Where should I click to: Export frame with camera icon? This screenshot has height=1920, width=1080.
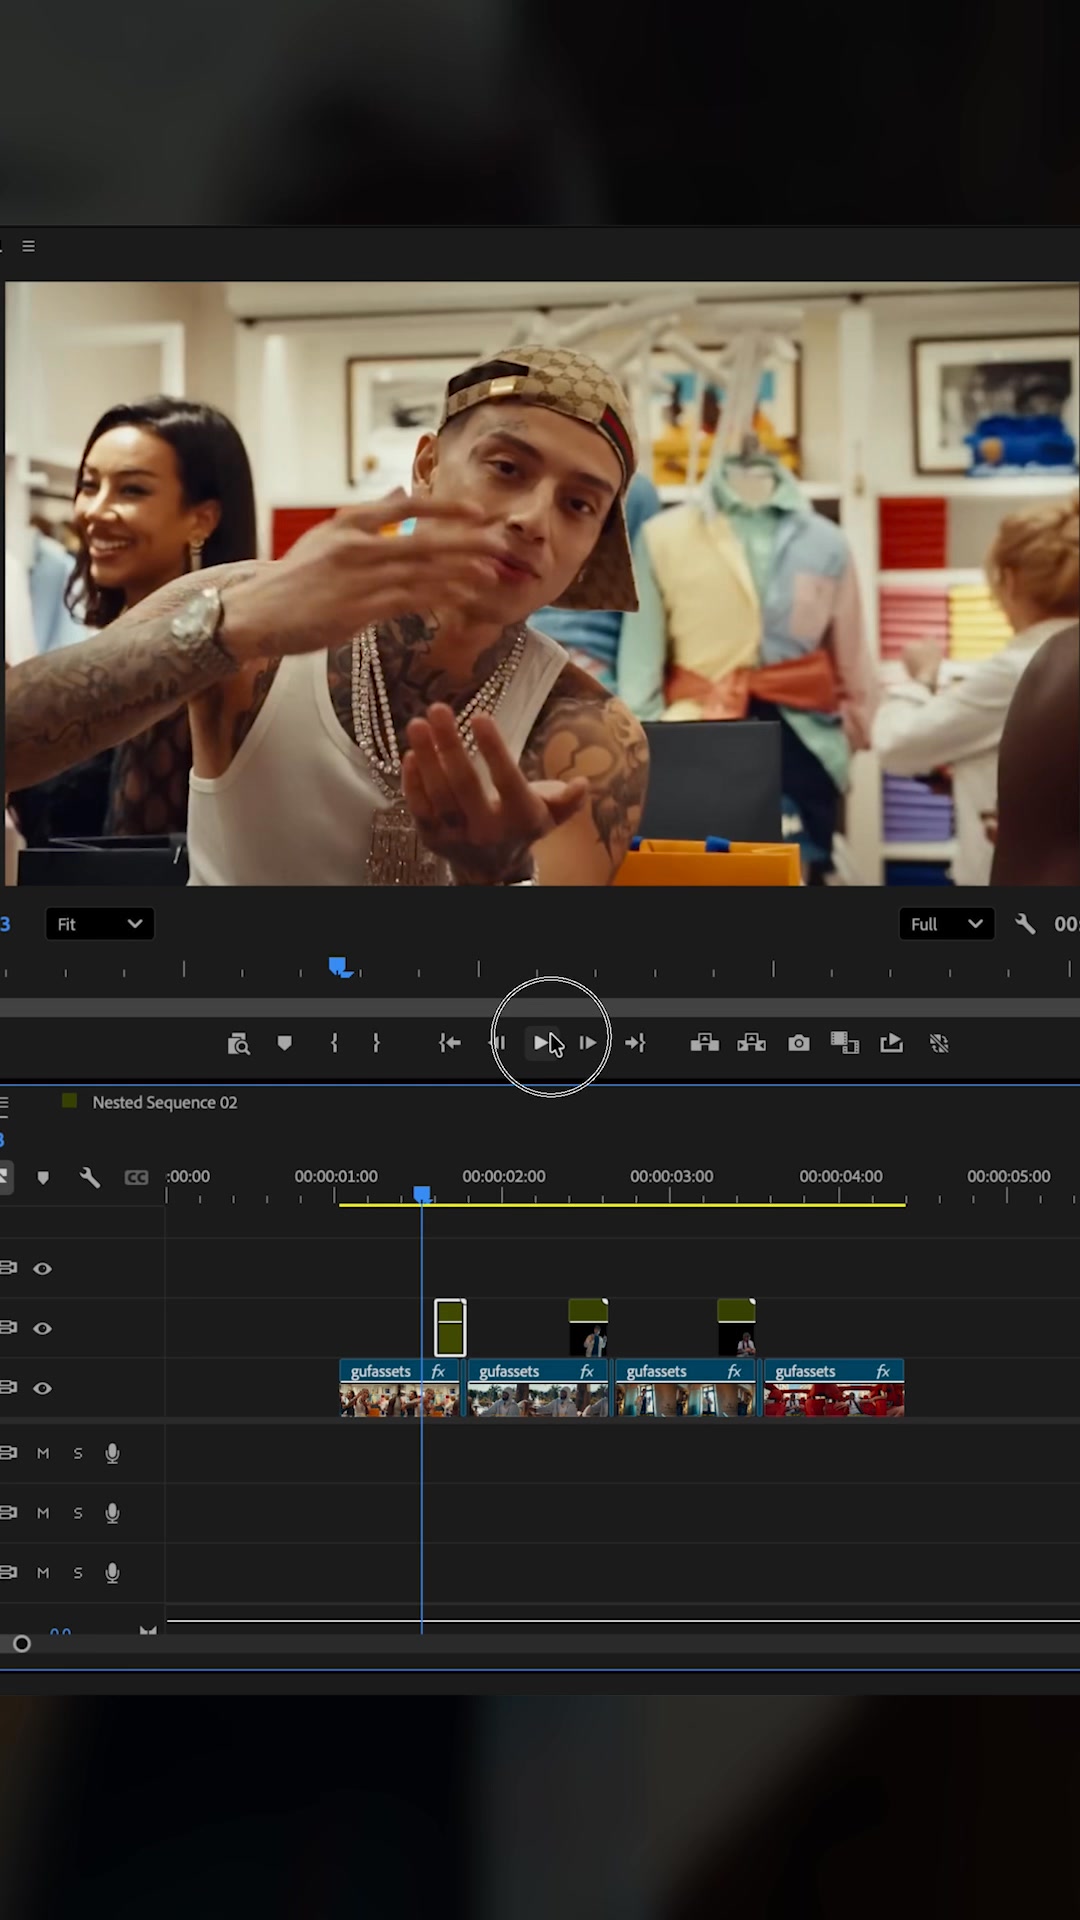[x=799, y=1043]
